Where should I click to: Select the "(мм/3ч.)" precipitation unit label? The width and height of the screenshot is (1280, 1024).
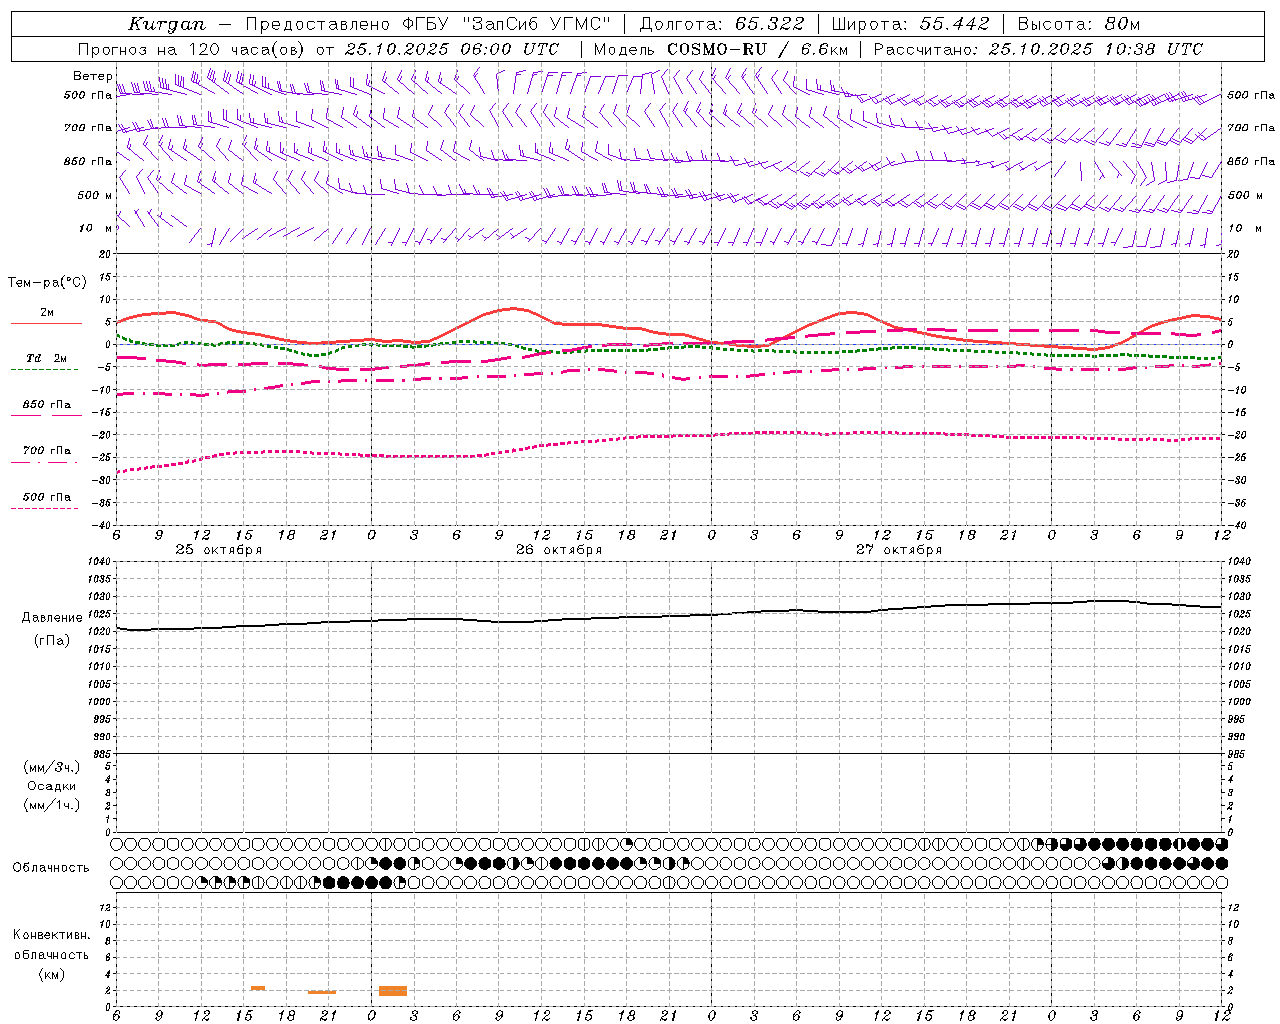point(52,767)
